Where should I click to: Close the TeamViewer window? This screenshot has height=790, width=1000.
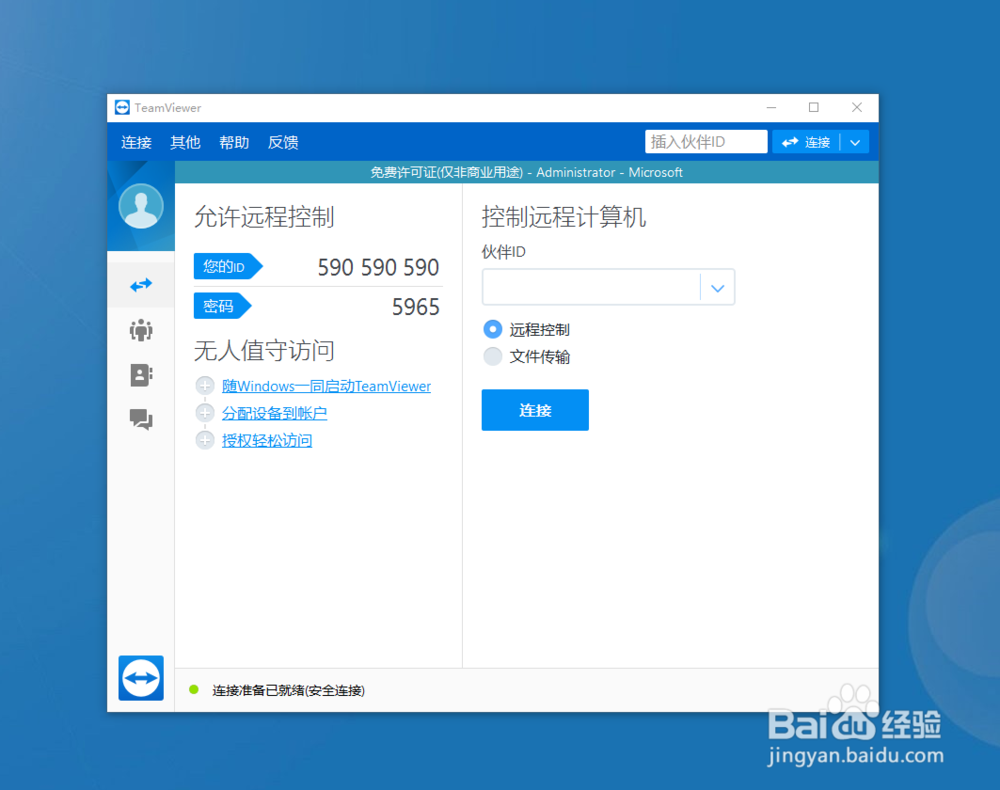[857, 108]
